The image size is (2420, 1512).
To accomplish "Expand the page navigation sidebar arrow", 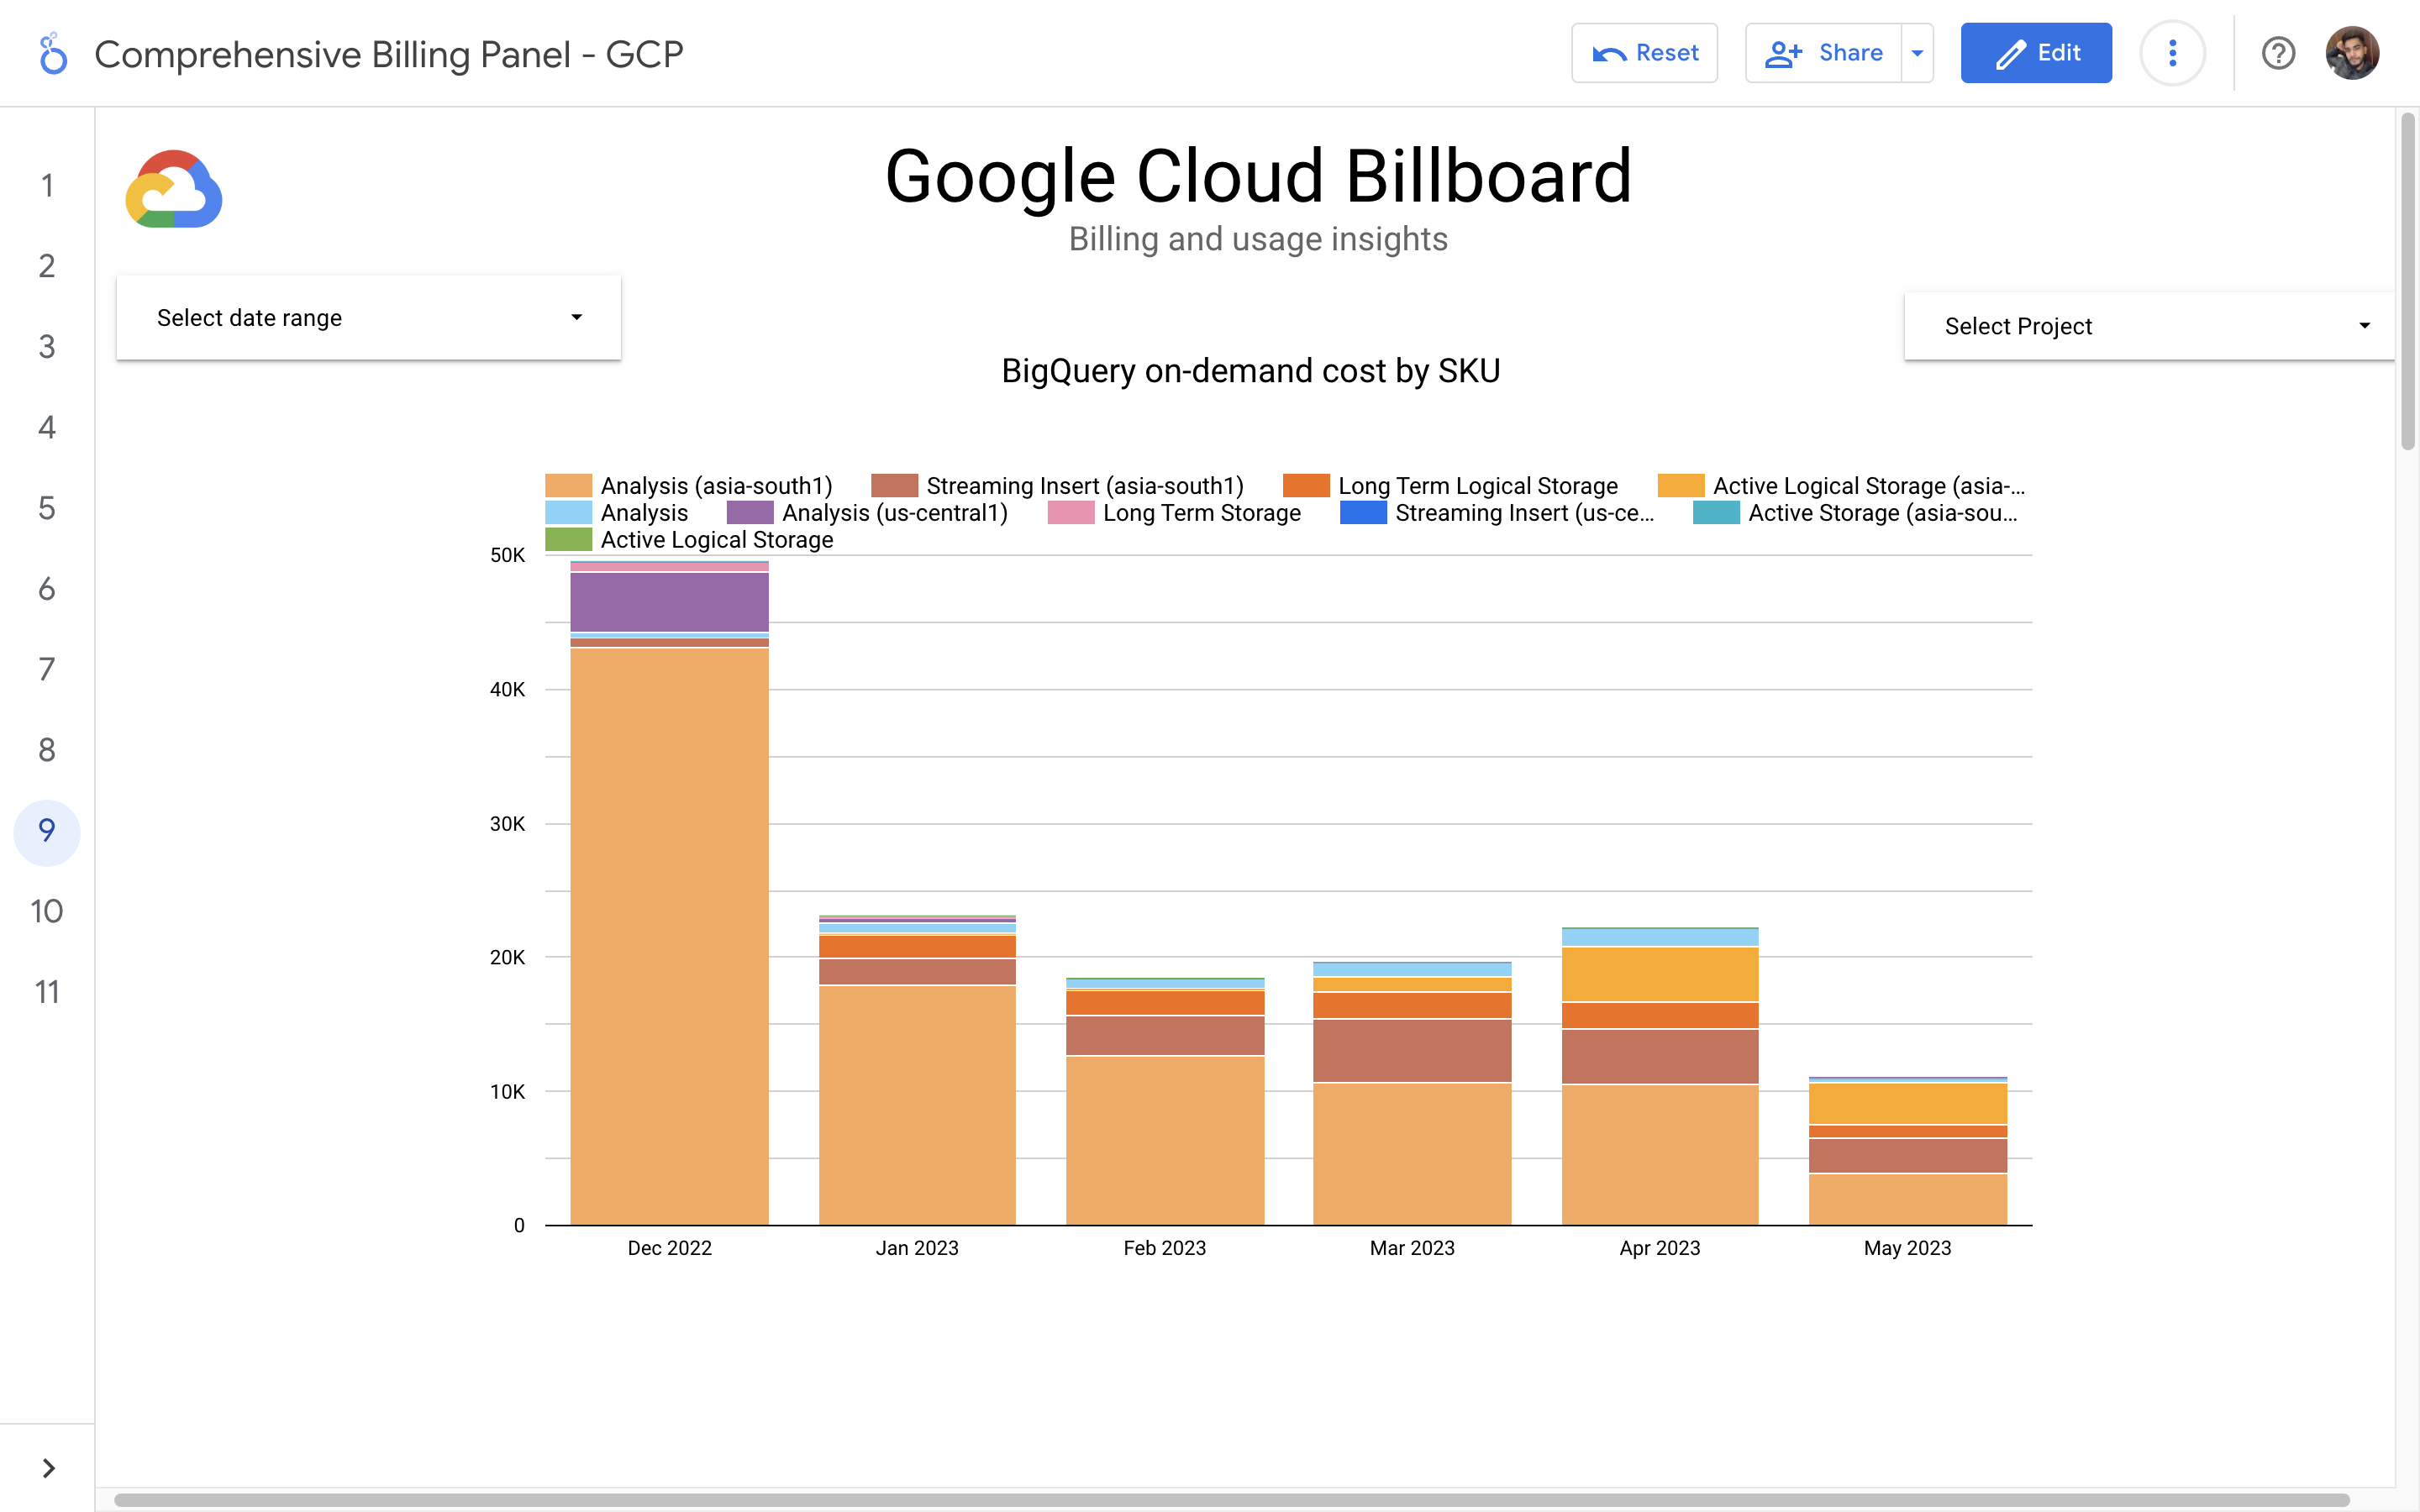I will [48, 1467].
